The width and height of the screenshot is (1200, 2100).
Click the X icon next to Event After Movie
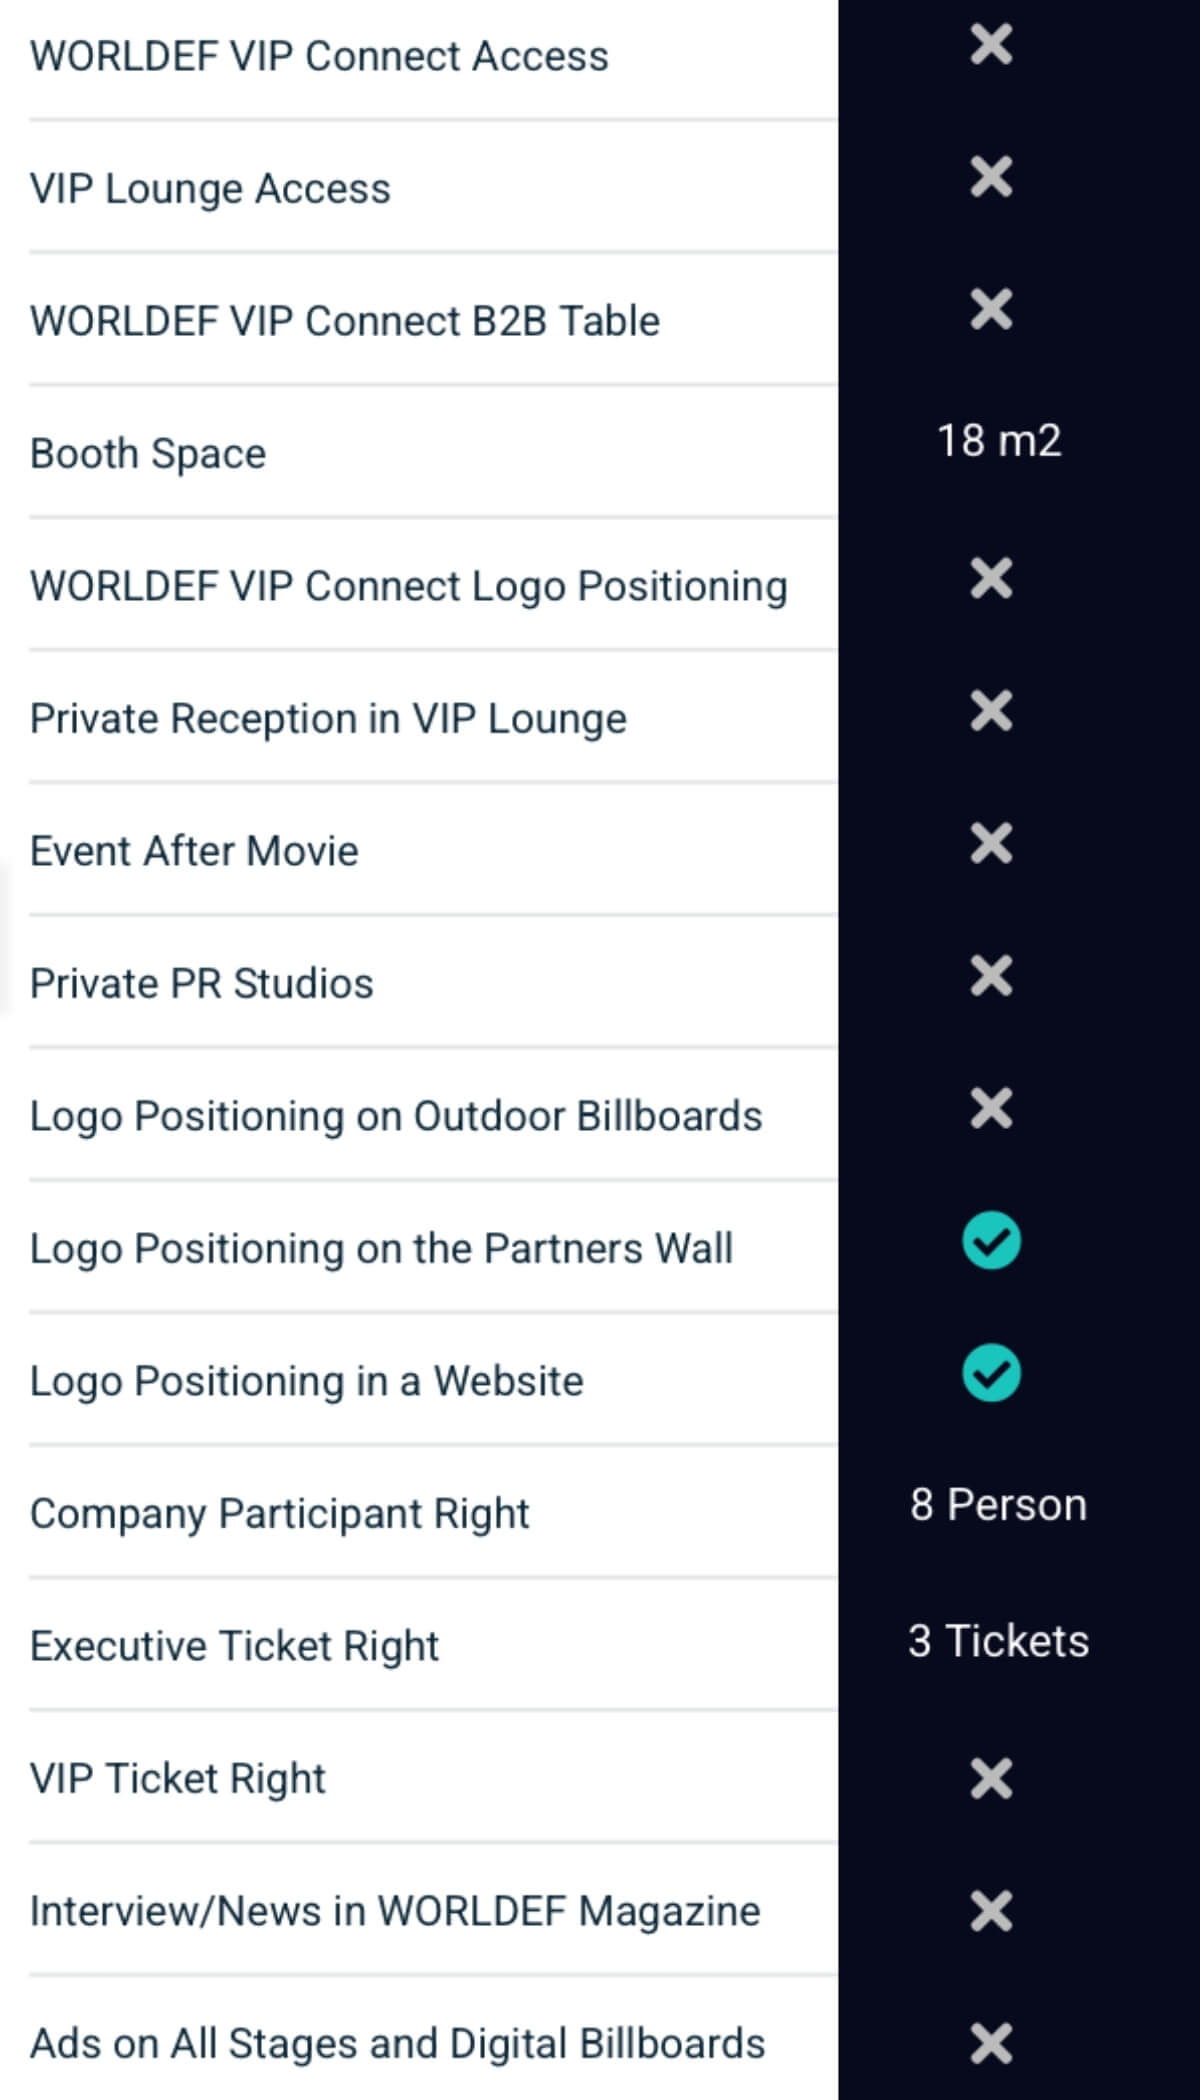pyautogui.click(x=991, y=843)
